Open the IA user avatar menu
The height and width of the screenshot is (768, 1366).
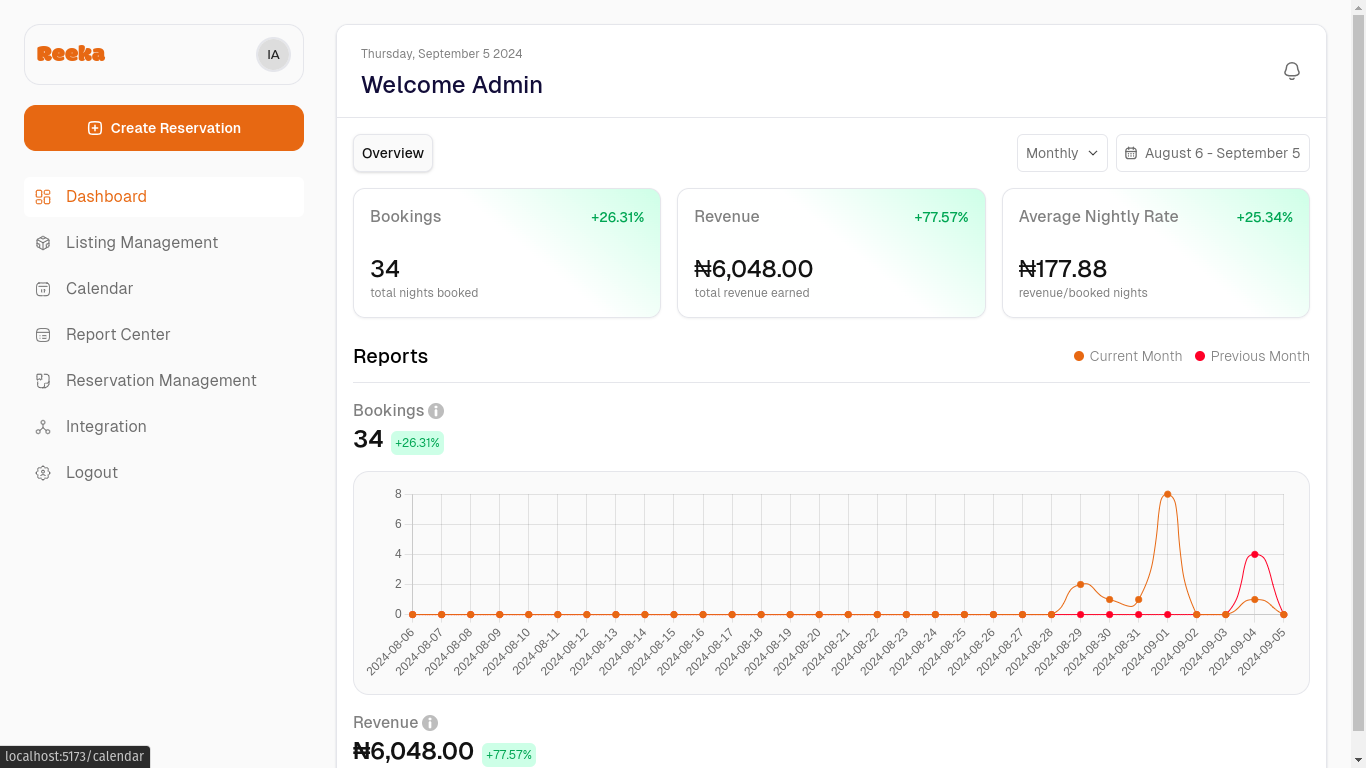(x=273, y=55)
